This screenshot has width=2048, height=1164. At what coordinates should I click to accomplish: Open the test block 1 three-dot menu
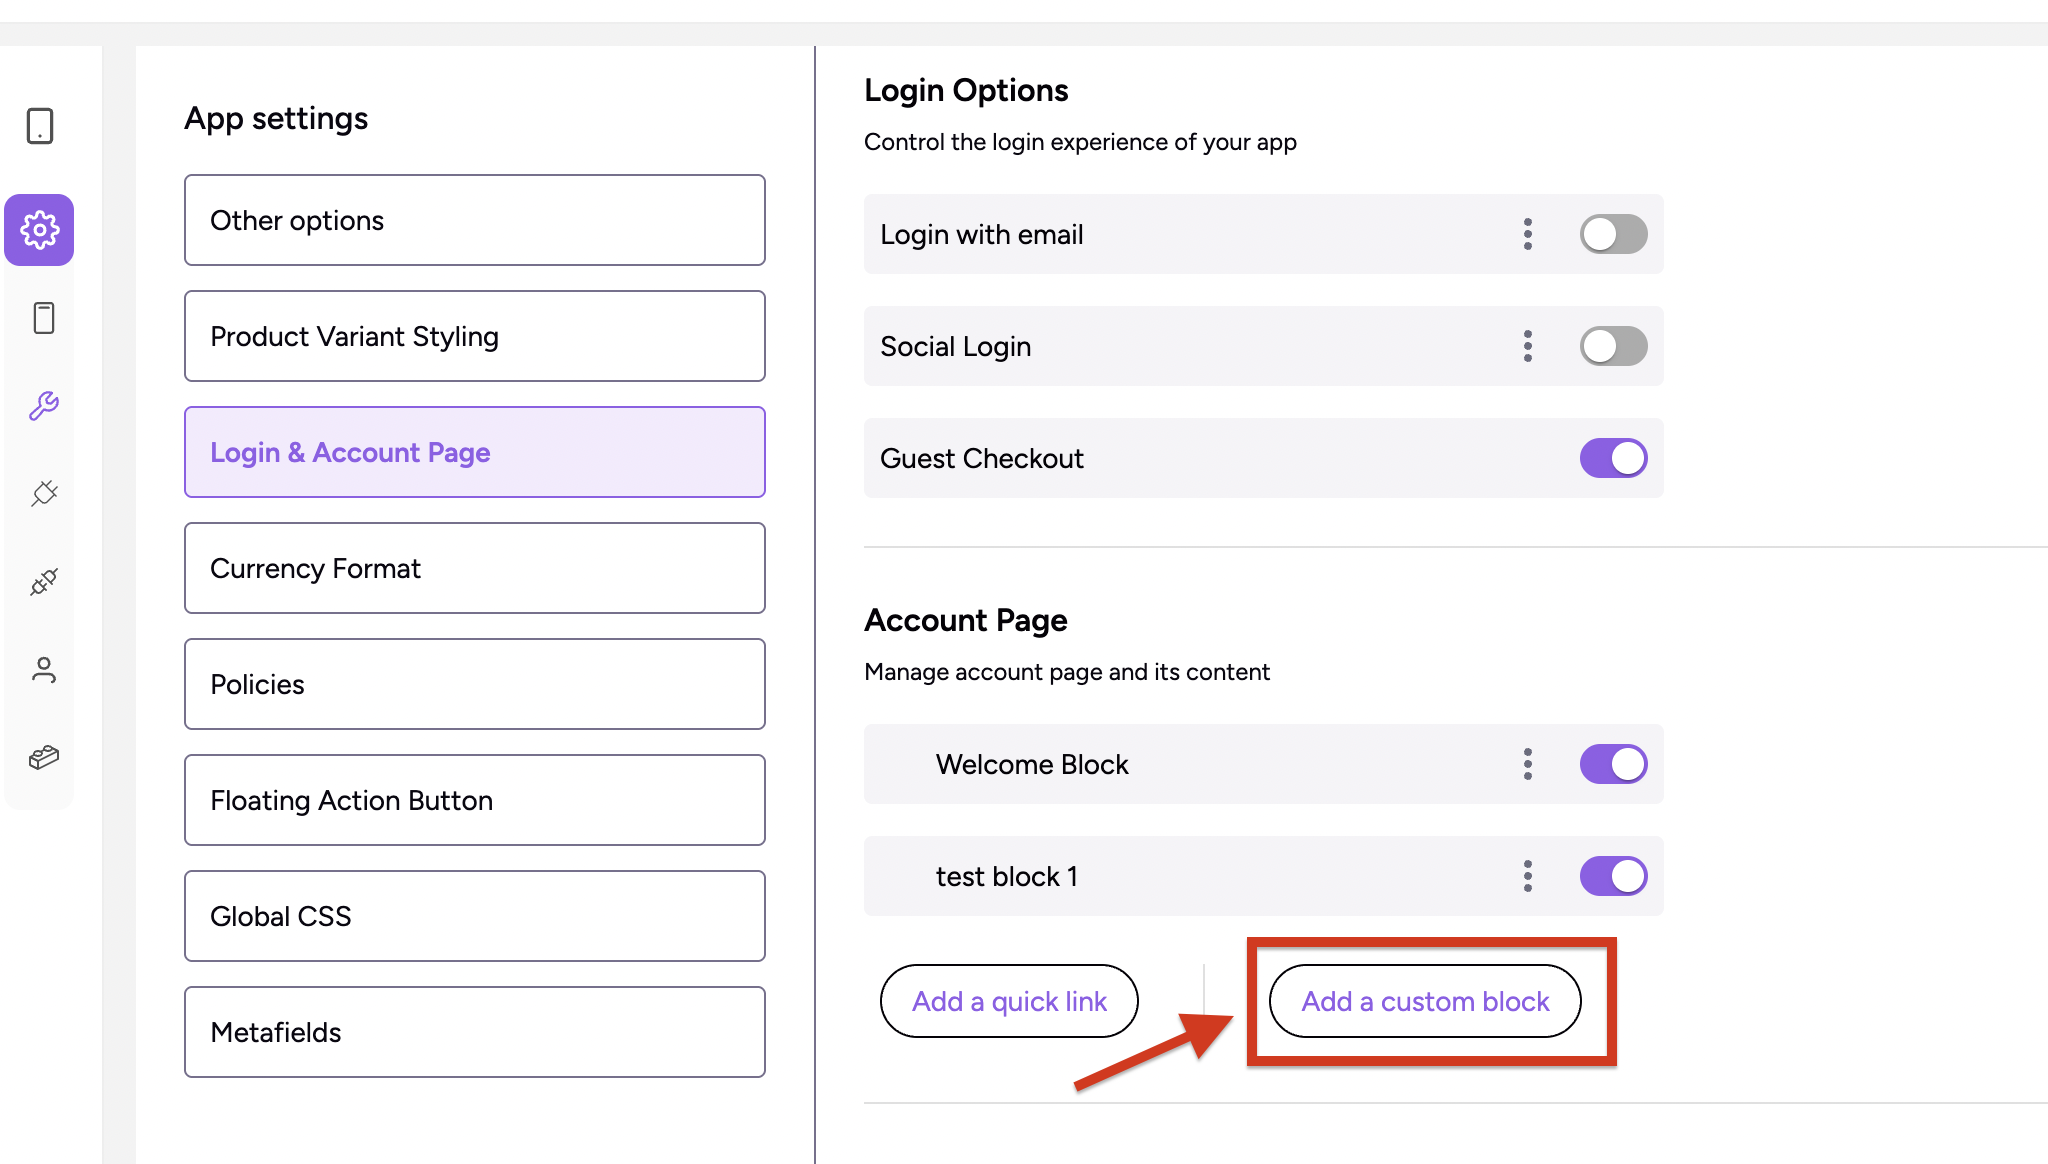pos(1527,876)
